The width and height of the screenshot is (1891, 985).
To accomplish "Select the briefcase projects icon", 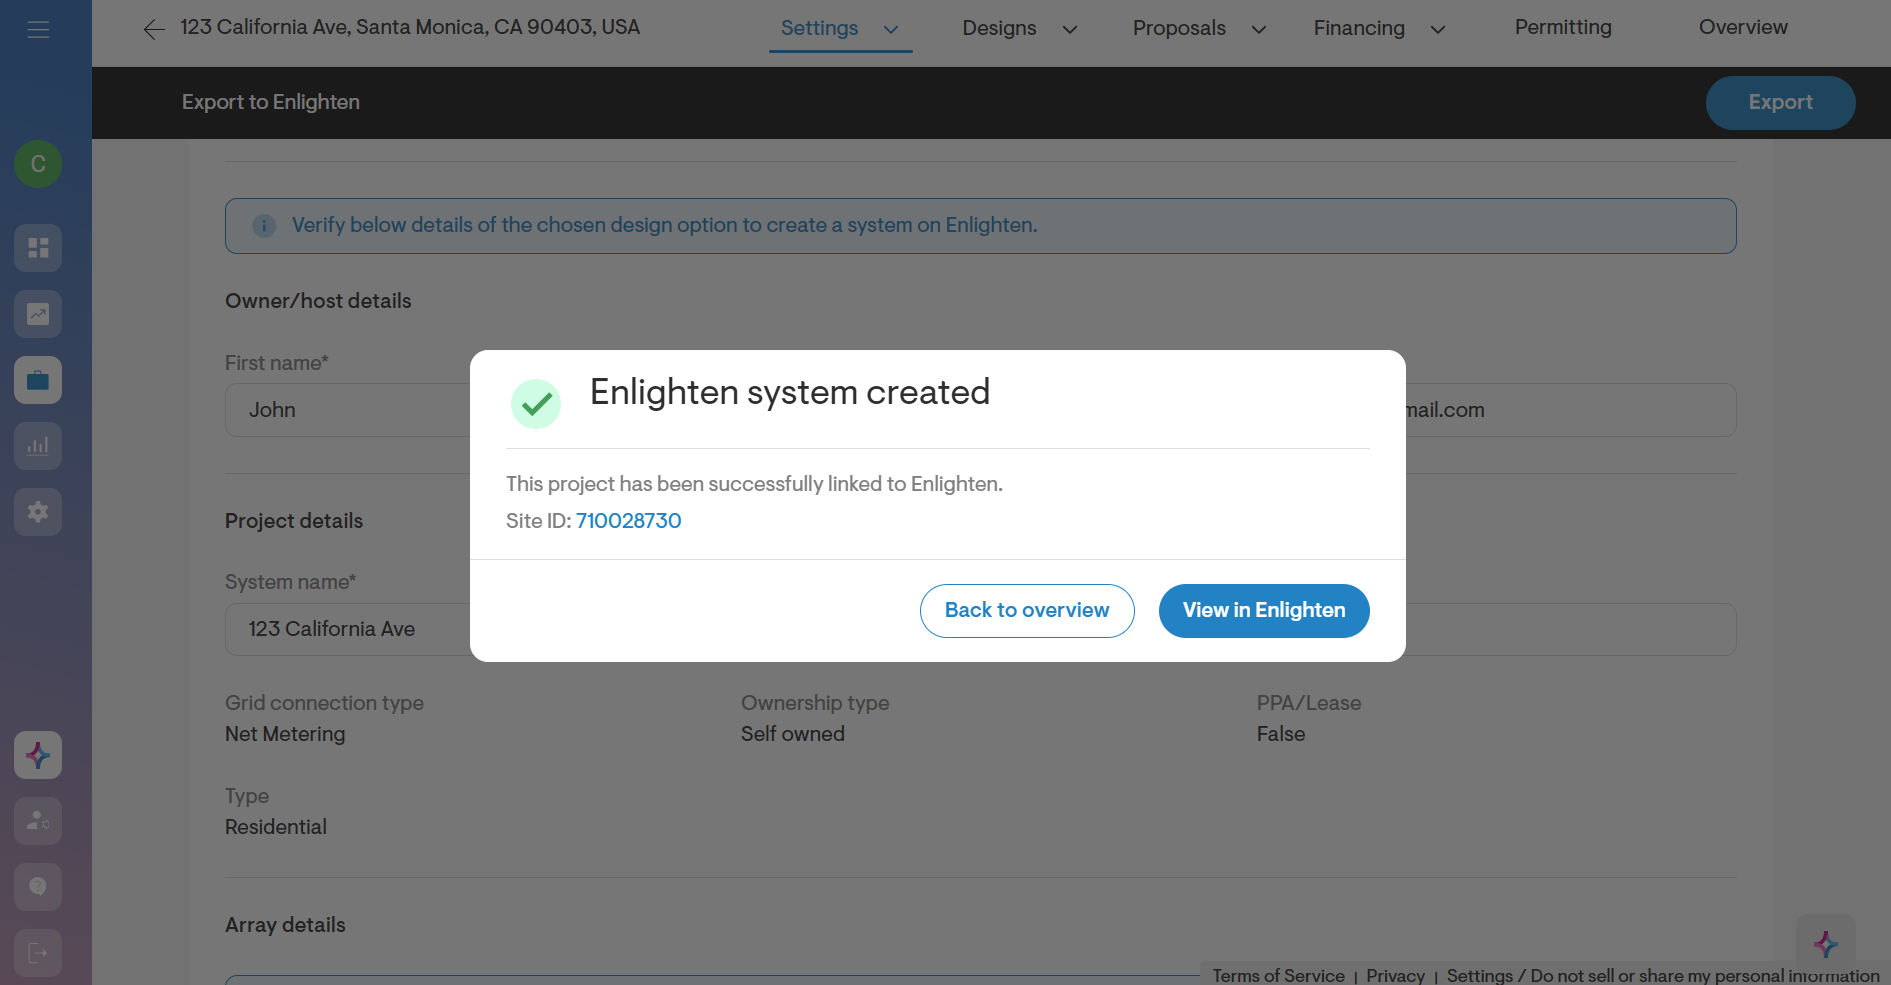I will point(38,380).
